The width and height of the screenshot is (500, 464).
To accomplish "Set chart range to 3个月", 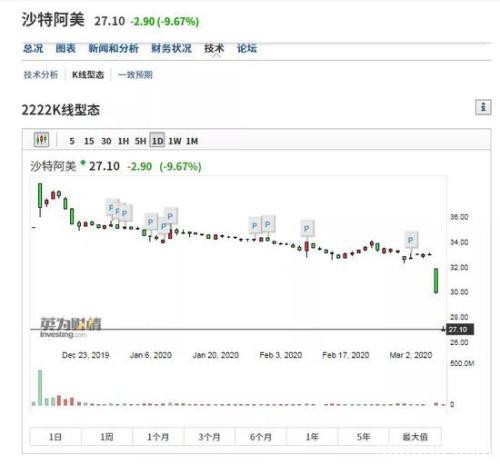I will (x=209, y=436).
